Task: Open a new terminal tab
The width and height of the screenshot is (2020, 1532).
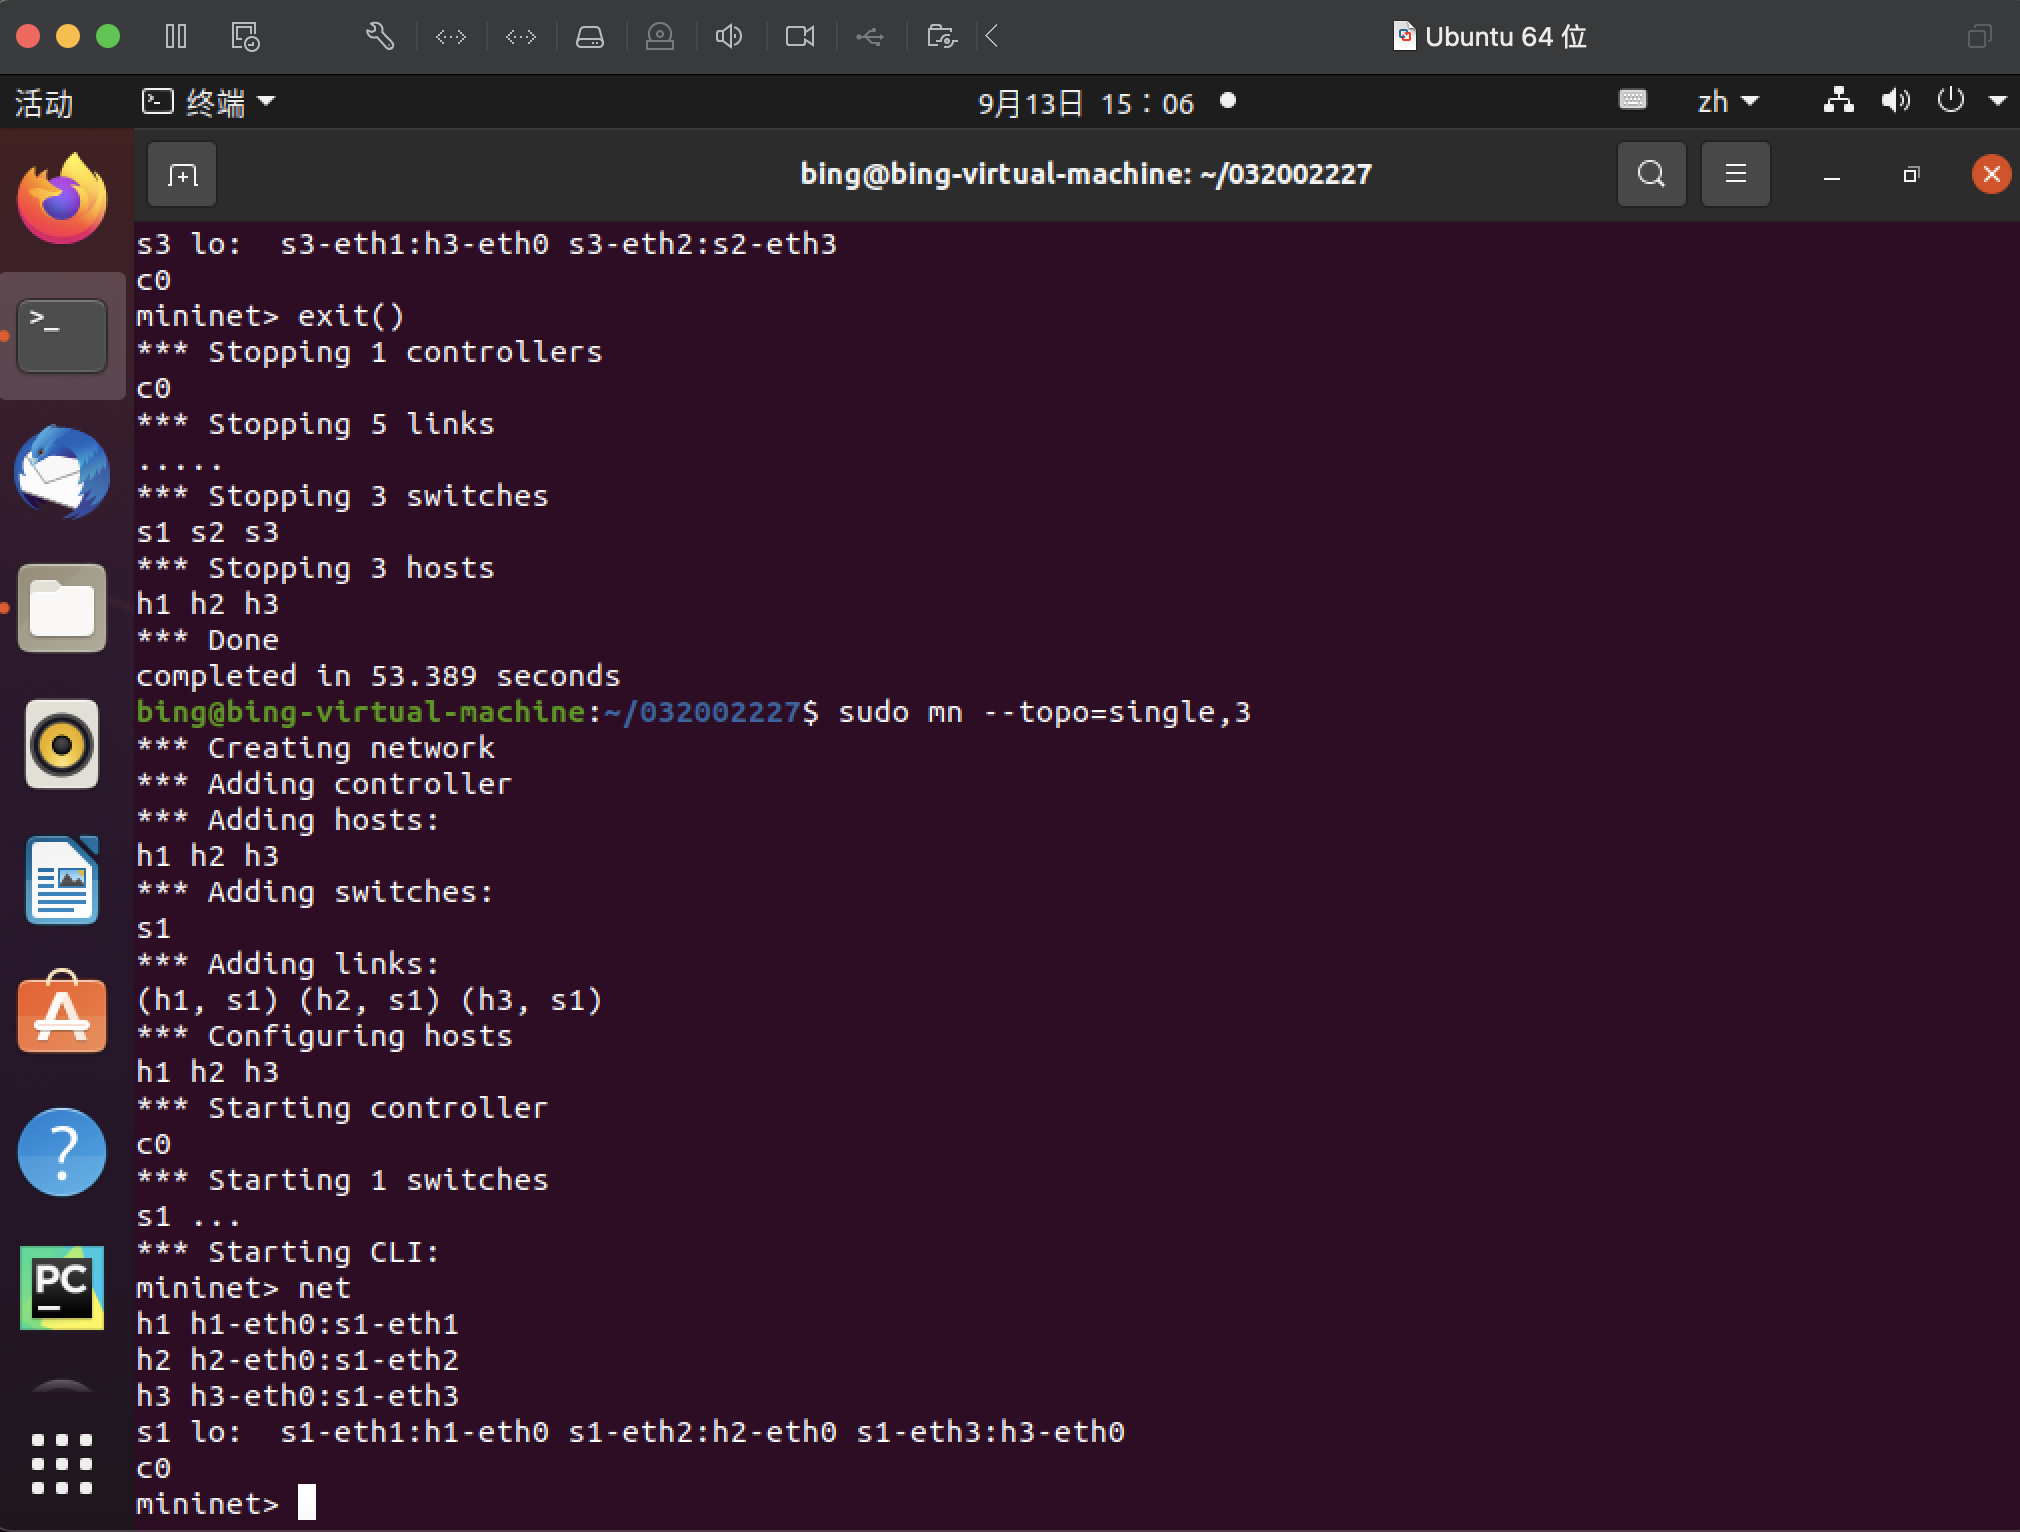Action: pyautogui.click(x=182, y=175)
